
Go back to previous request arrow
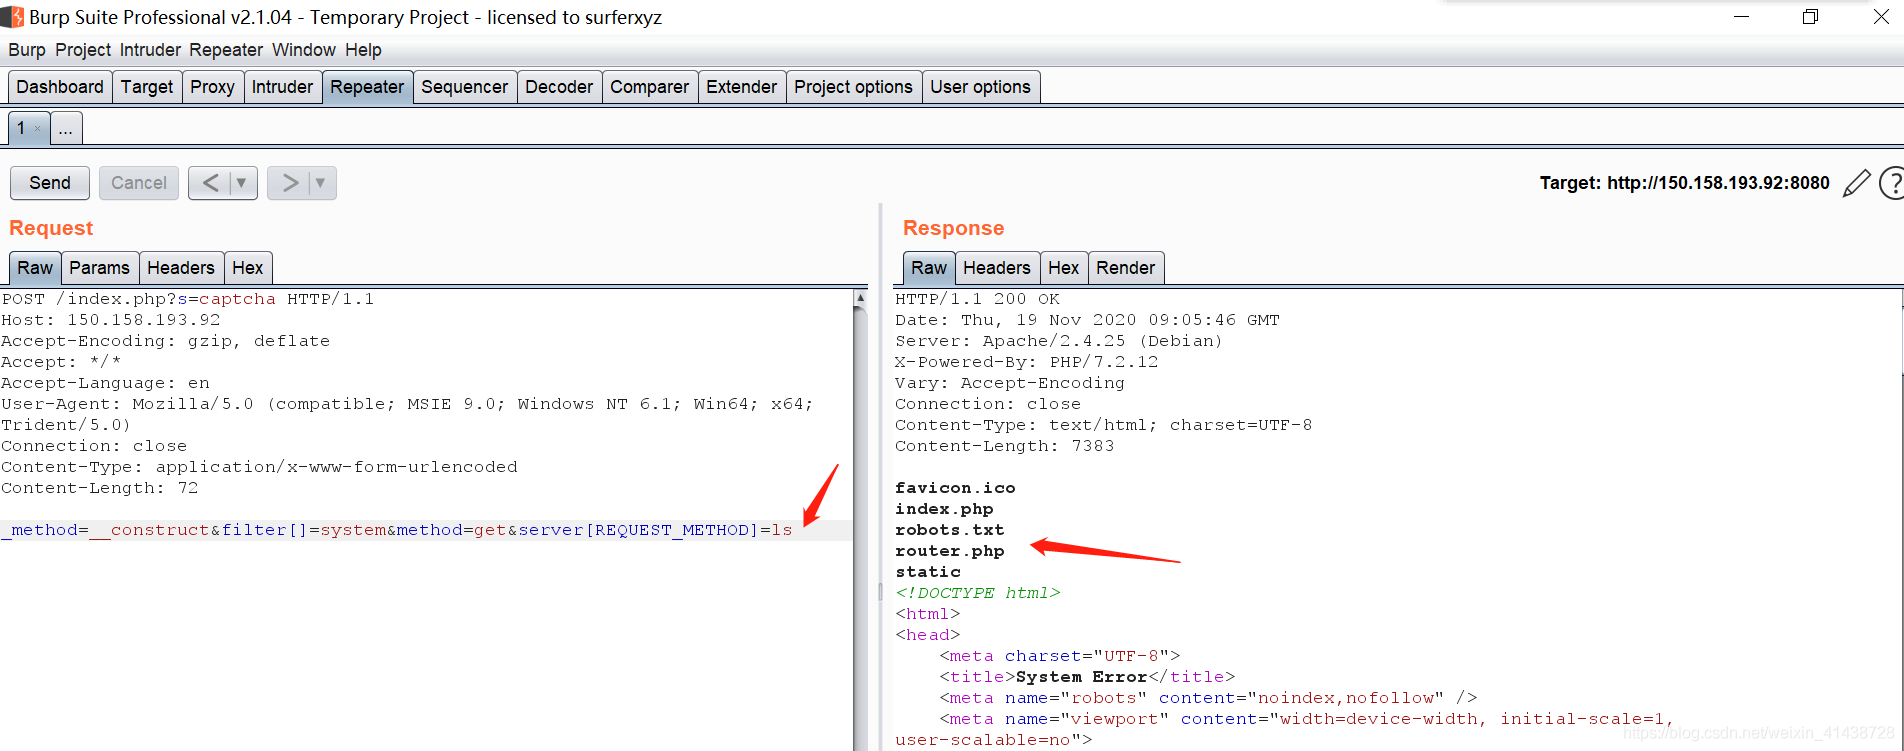click(x=210, y=183)
